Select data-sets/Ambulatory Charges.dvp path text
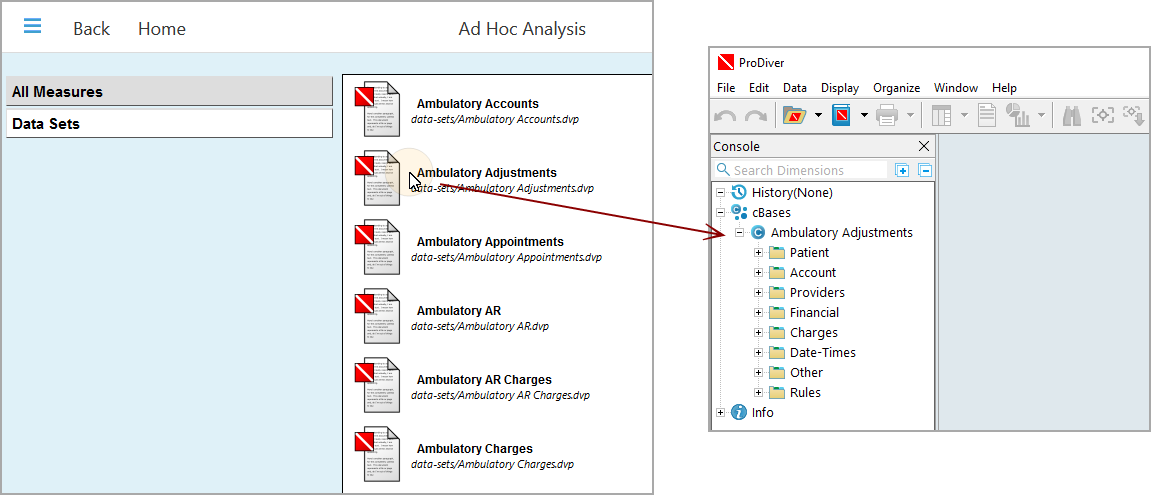This screenshot has height=495, width=1163. (492, 464)
